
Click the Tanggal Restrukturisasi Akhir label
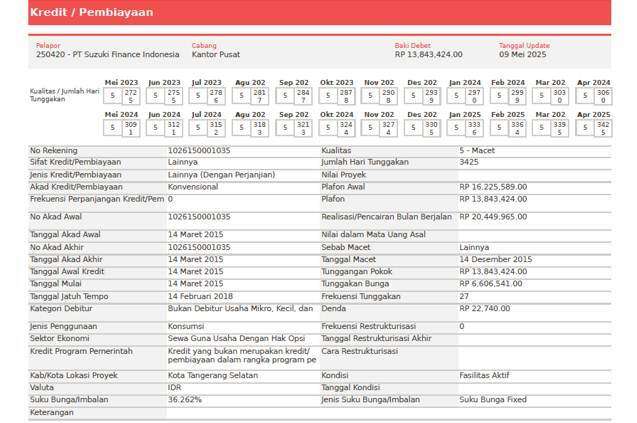tap(376, 338)
